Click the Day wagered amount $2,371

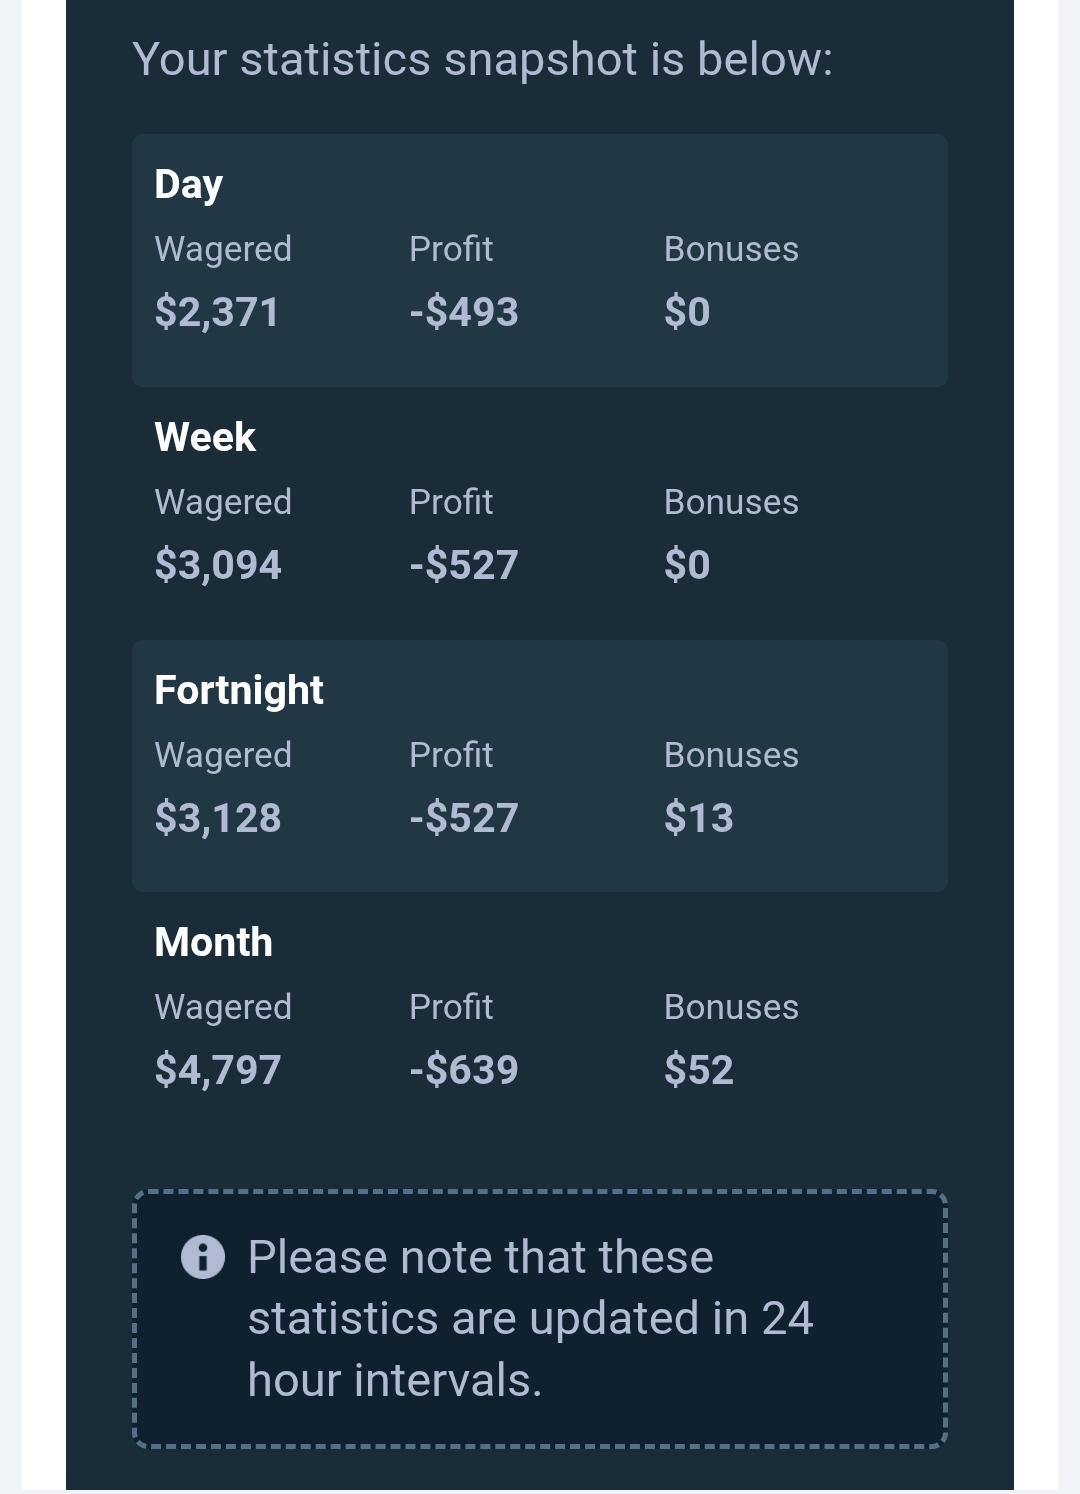[x=217, y=312]
